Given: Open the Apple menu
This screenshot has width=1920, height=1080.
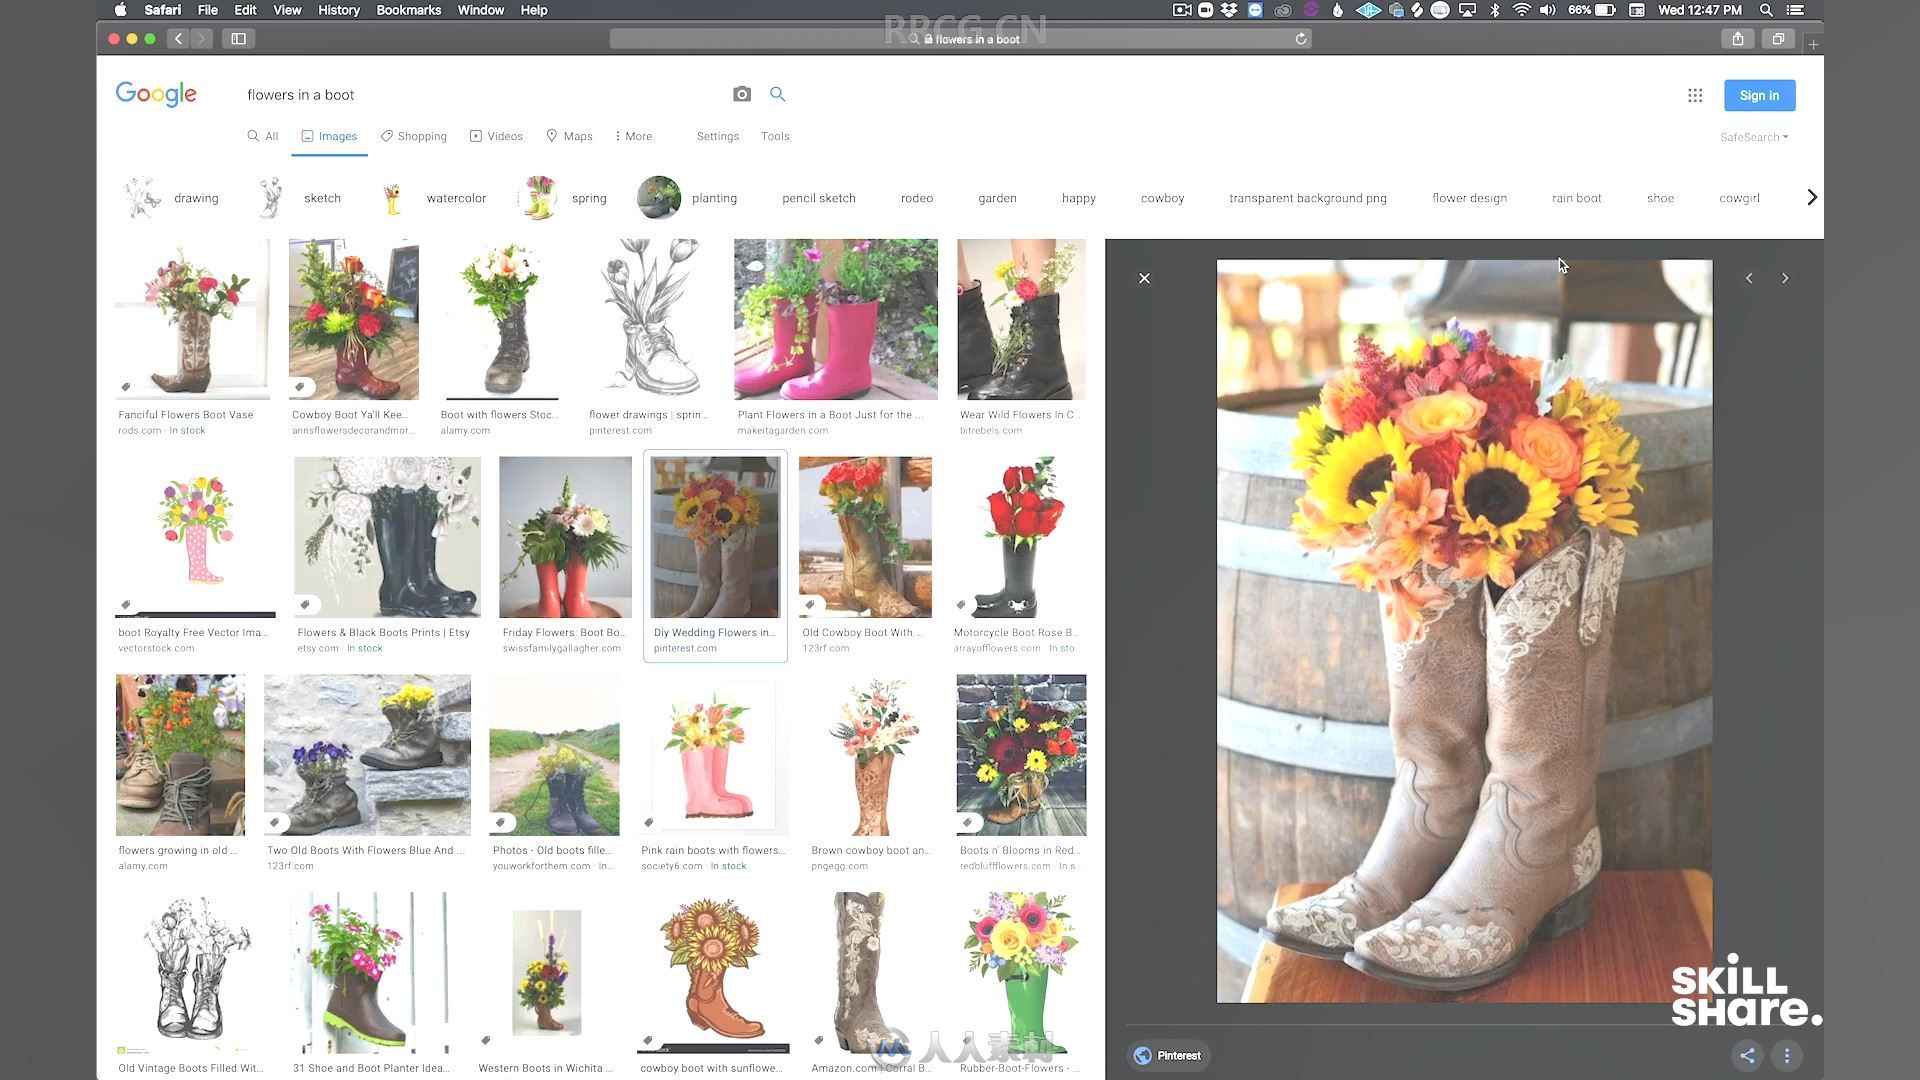Looking at the screenshot, I should (x=121, y=10).
